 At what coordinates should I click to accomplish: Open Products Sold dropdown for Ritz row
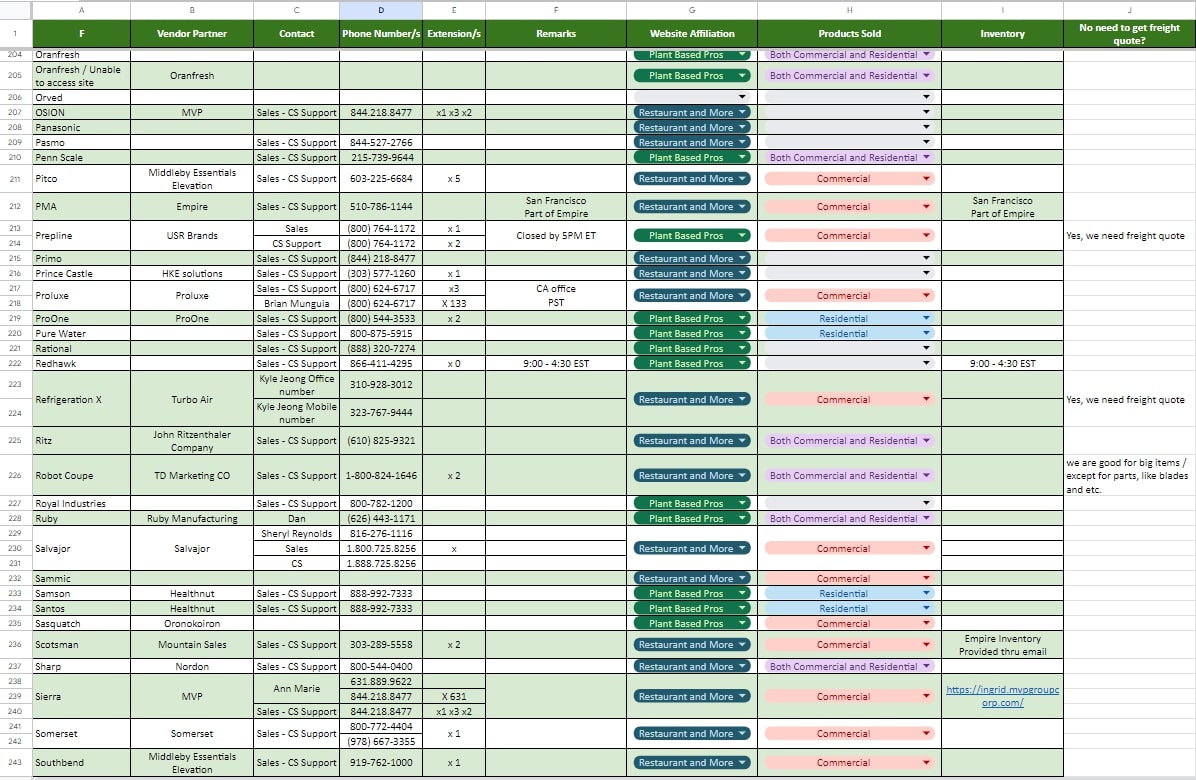tap(849, 441)
